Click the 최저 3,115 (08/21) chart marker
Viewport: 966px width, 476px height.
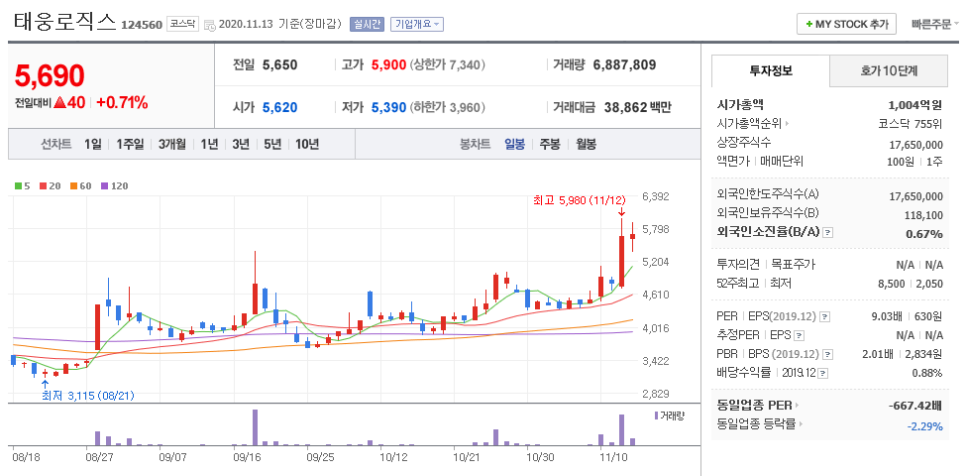[86, 396]
